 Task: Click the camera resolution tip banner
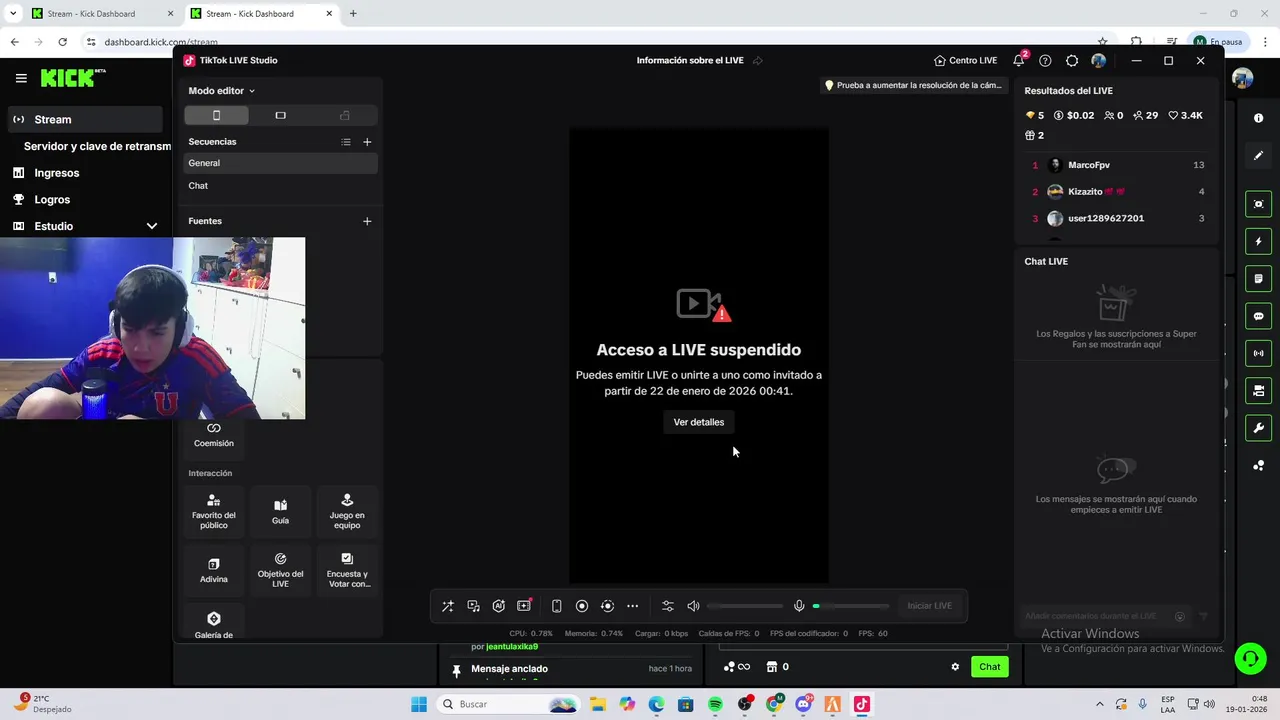pos(912,85)
